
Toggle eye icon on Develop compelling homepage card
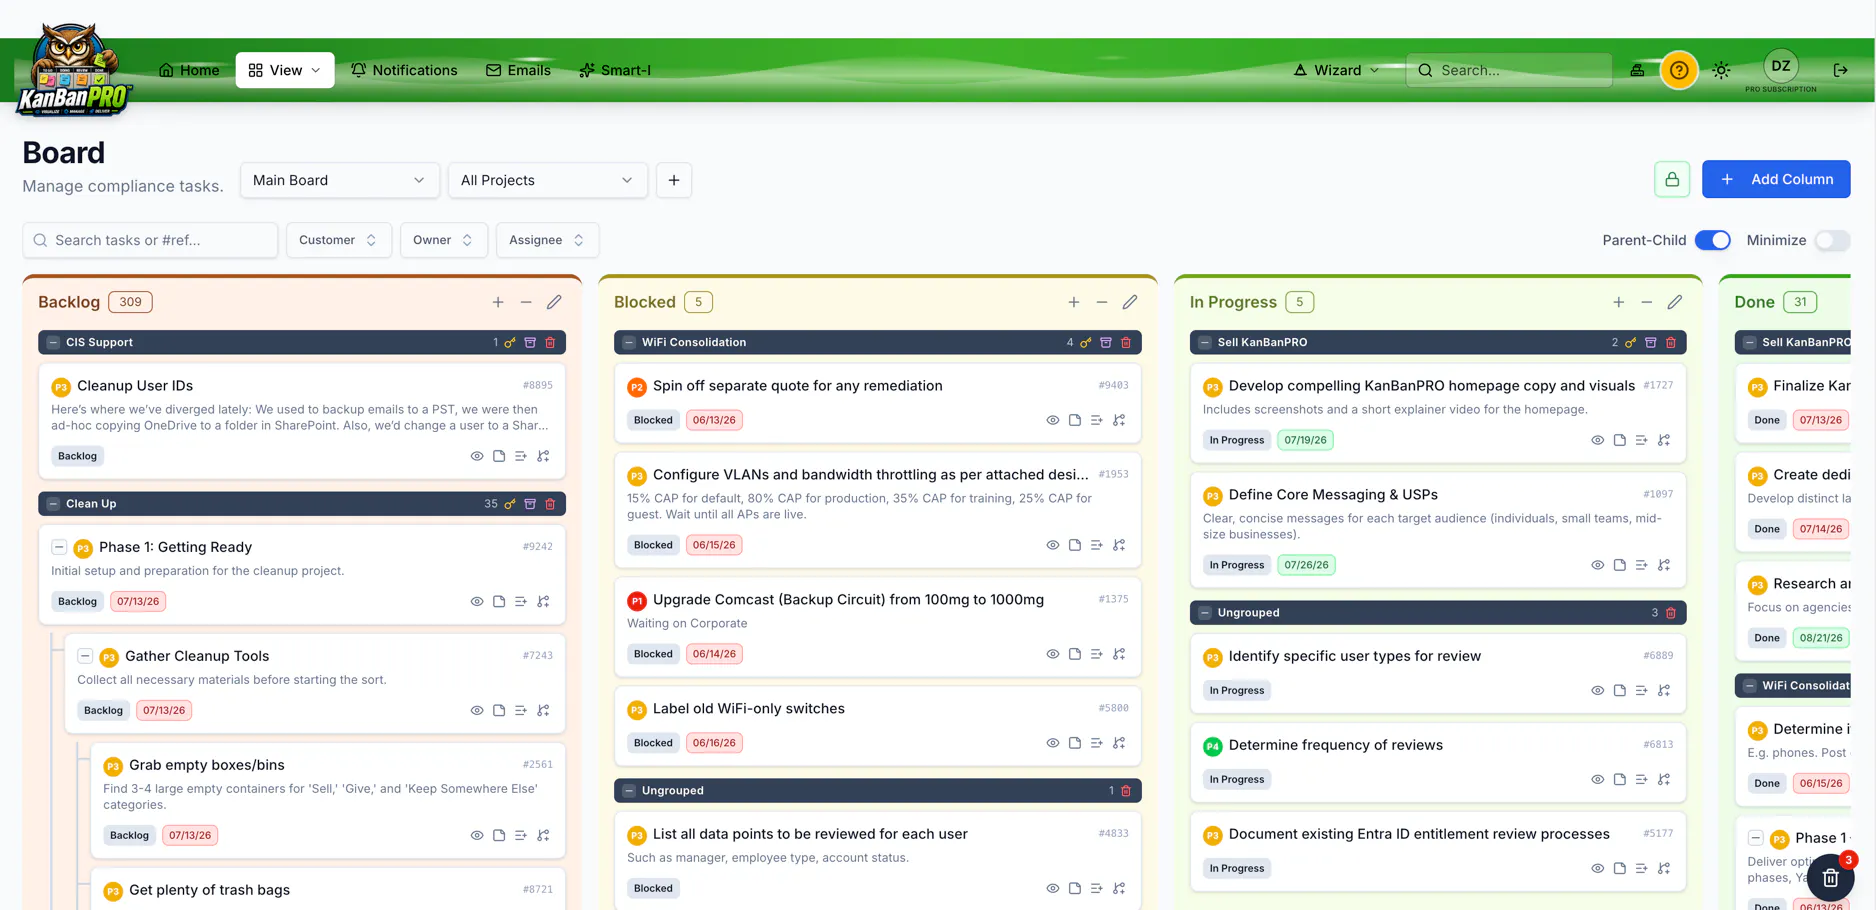coord(1598,440)
